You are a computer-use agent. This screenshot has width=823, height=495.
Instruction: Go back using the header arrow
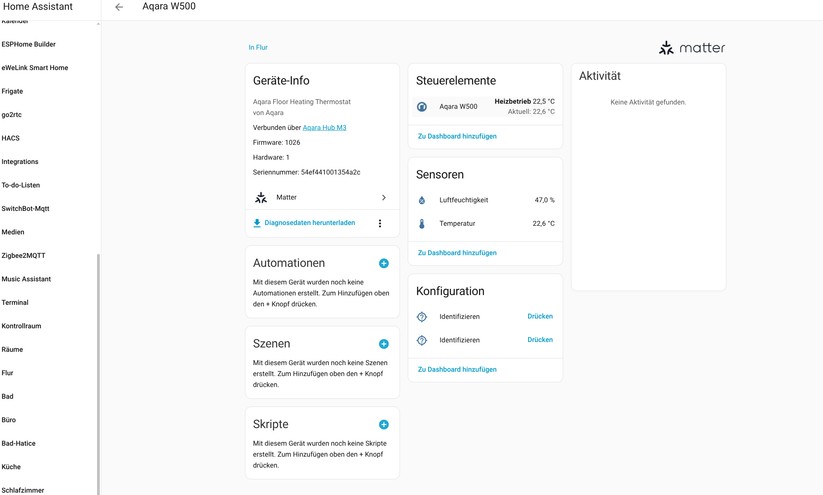coord(119,7)
